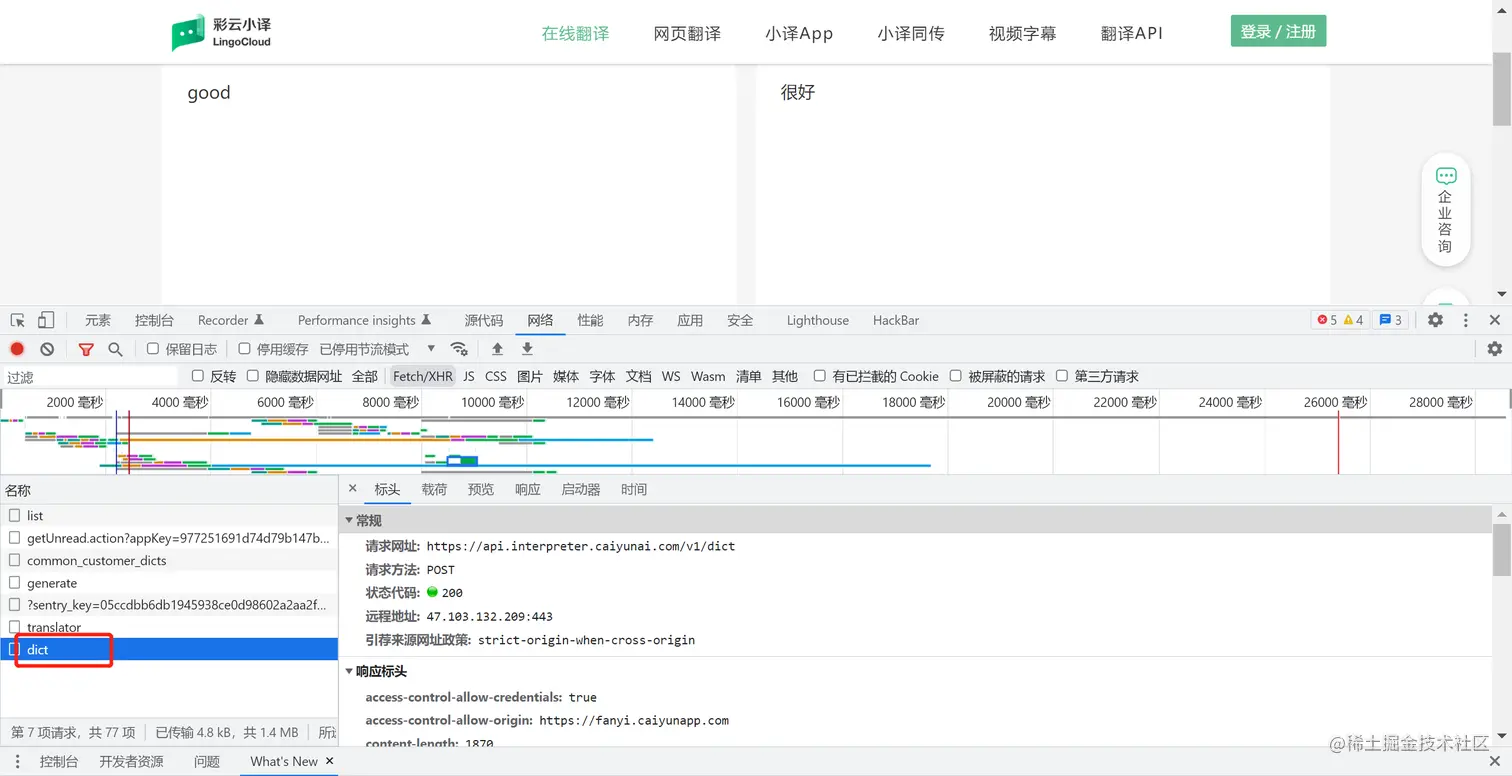Image resolution: width=1512 pixels, height=776 pixels.
Task: Open 开发者资源 drawer tab
Action: [131, 761]
